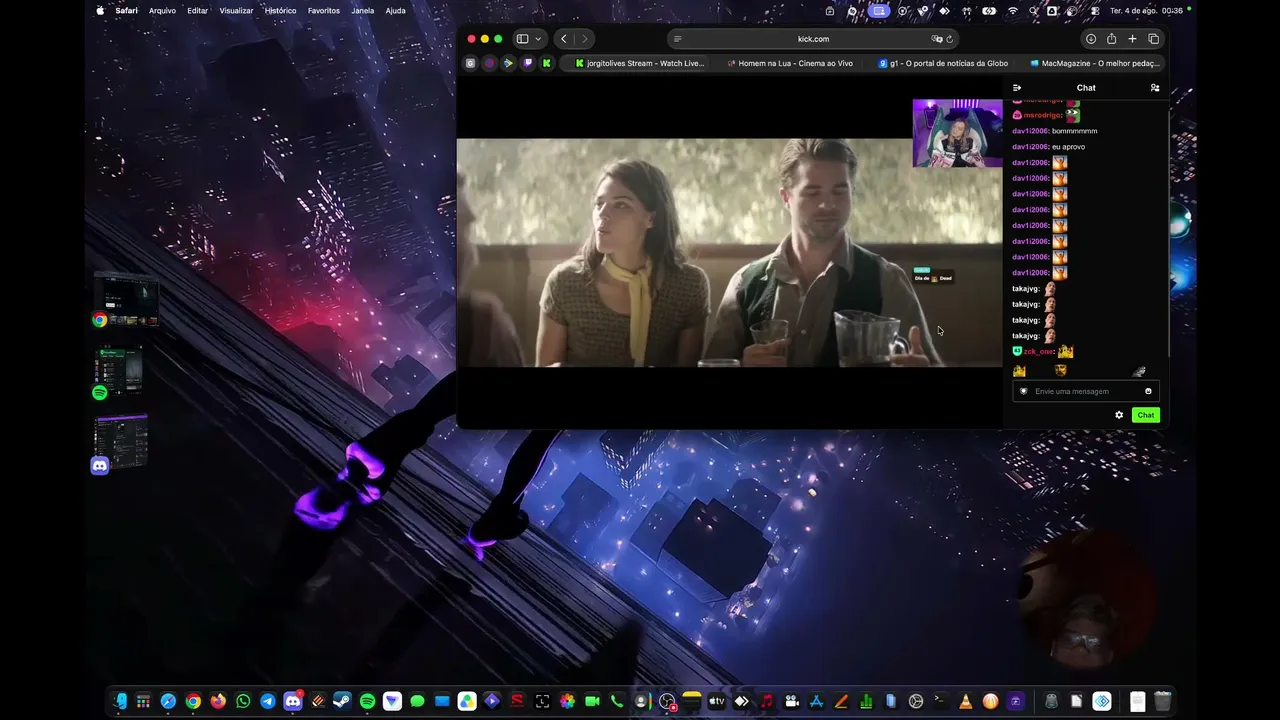Viewport: 1280px width, 720px height.
Task: Open the Apple menu
Action: click(100, 11)
